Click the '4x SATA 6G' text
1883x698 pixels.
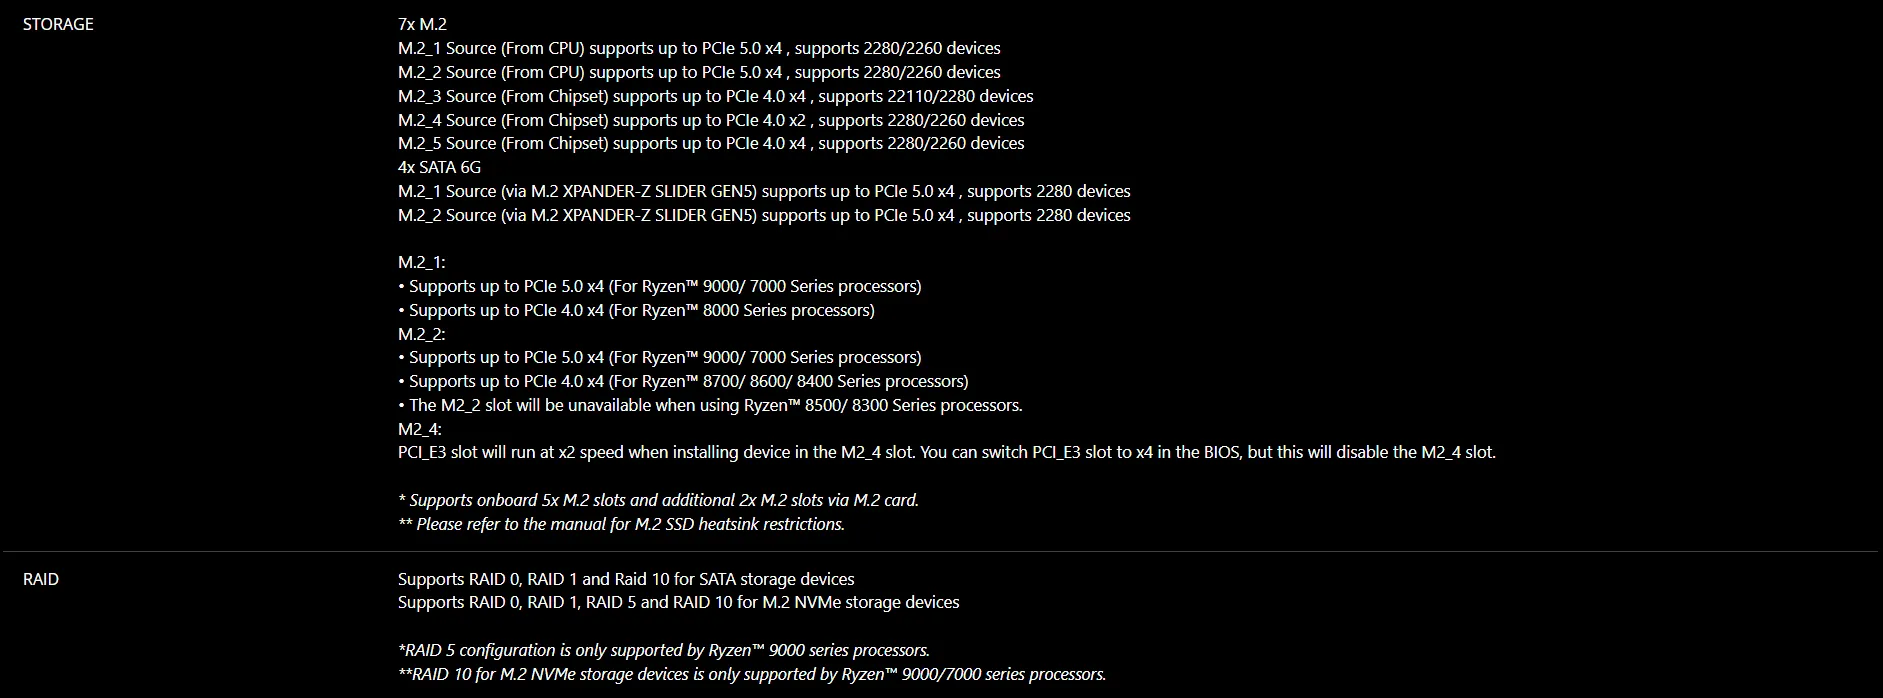point(439,167)
